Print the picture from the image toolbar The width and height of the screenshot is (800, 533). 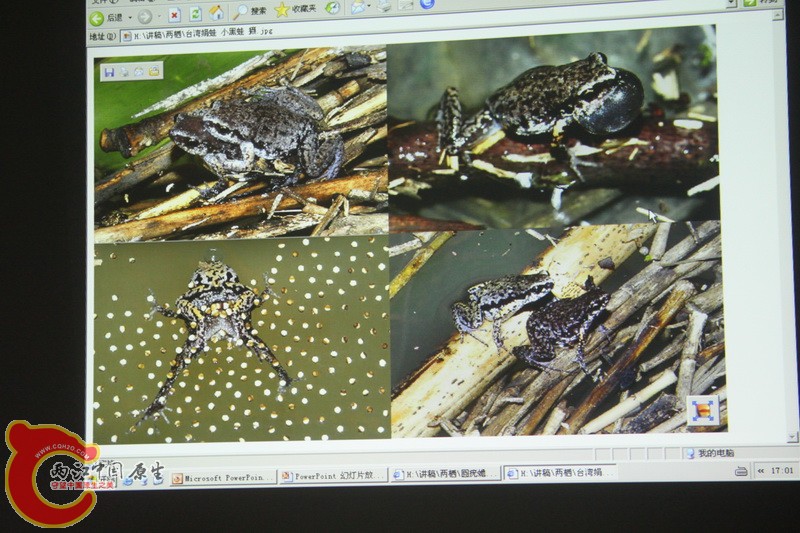pos(124,72)
